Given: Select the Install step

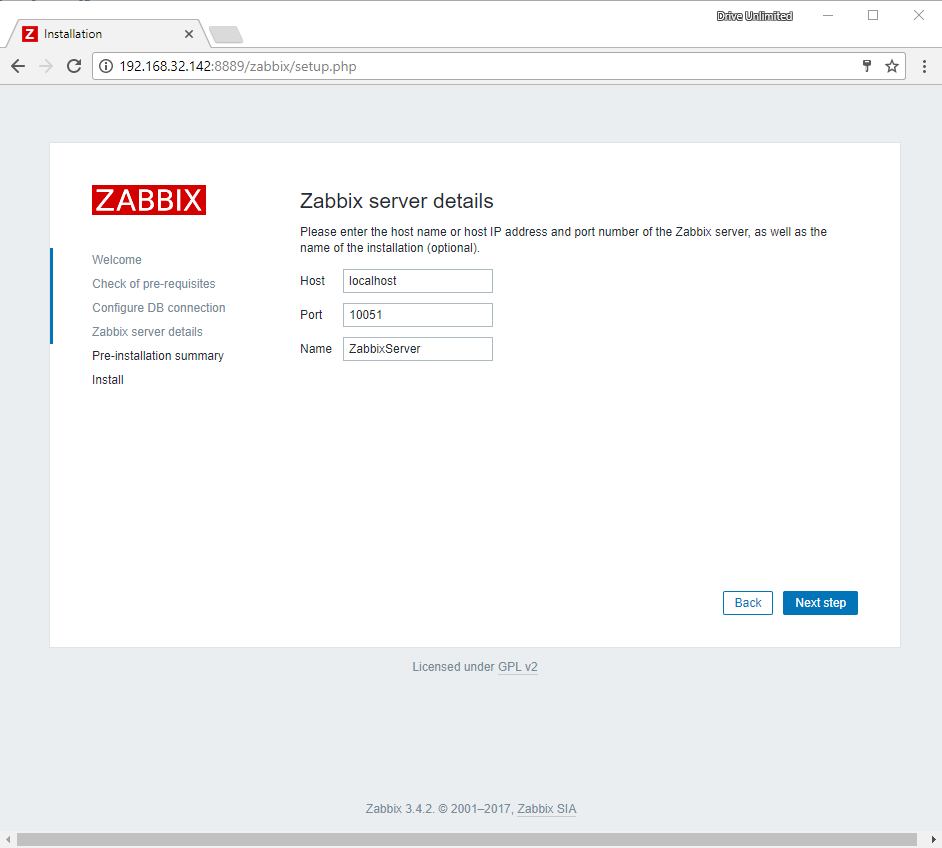Looking at the screenshot, I should tap(108, 380).
